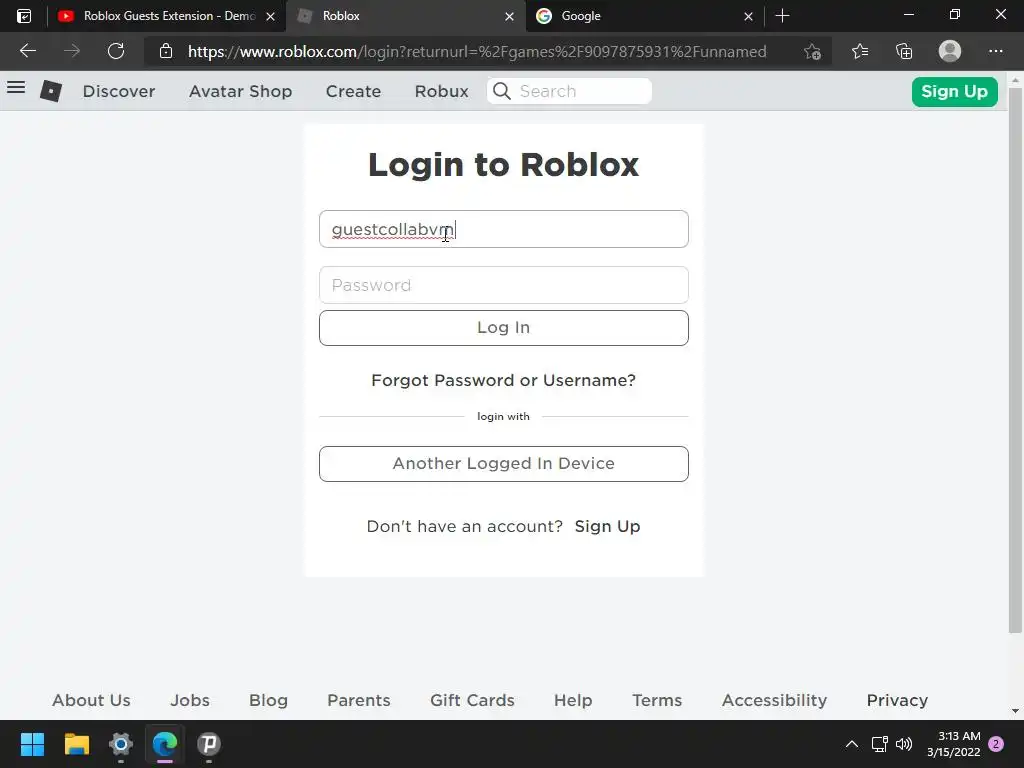This screenshot has width=1024, height=768.
Task: Open the Favorites list icon
Action: pyautogui.click(x=860, y=51)
